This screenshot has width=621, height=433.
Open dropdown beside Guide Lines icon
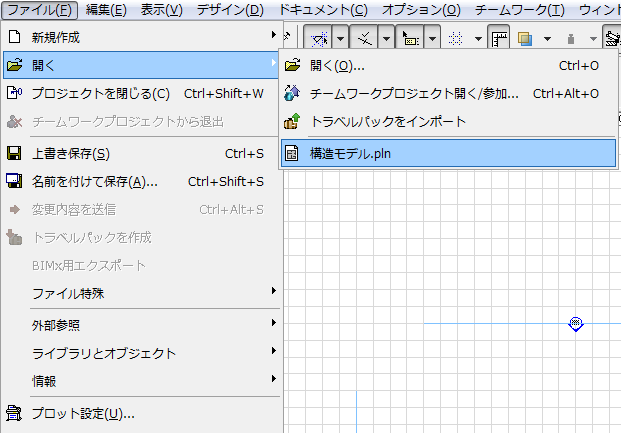[x=340, y=39]
